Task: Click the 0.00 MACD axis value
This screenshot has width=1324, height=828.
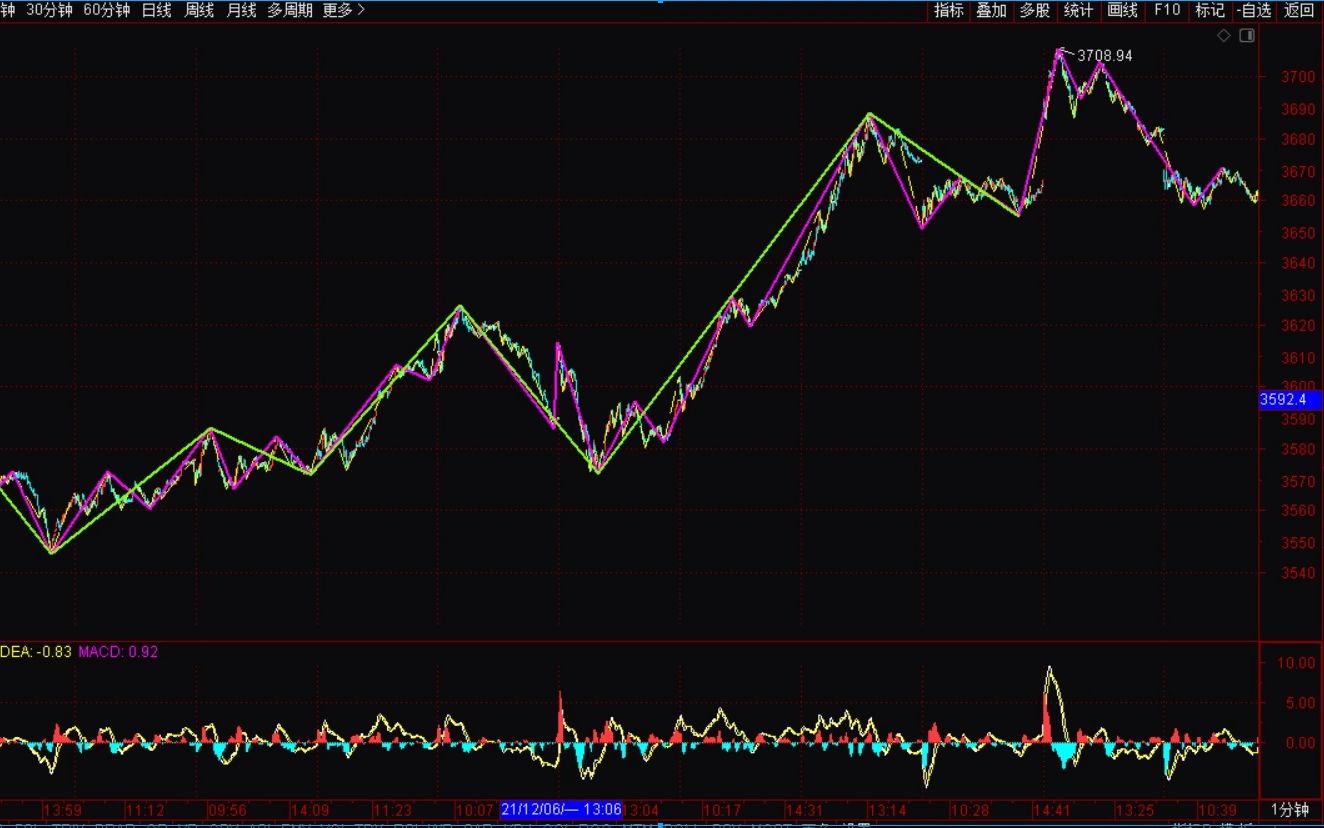Action: tap(1299, 743)
